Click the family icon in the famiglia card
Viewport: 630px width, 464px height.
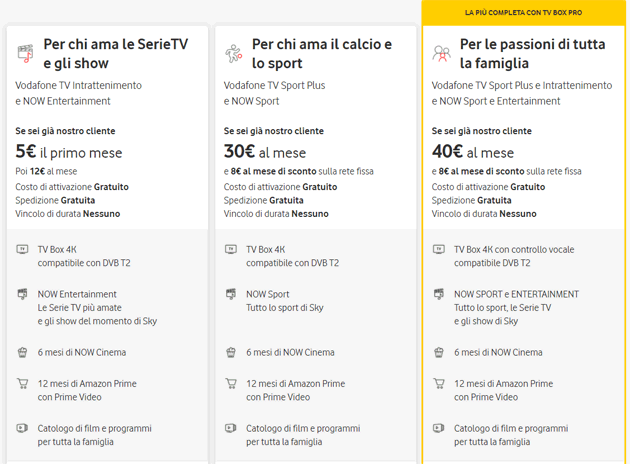441,53
